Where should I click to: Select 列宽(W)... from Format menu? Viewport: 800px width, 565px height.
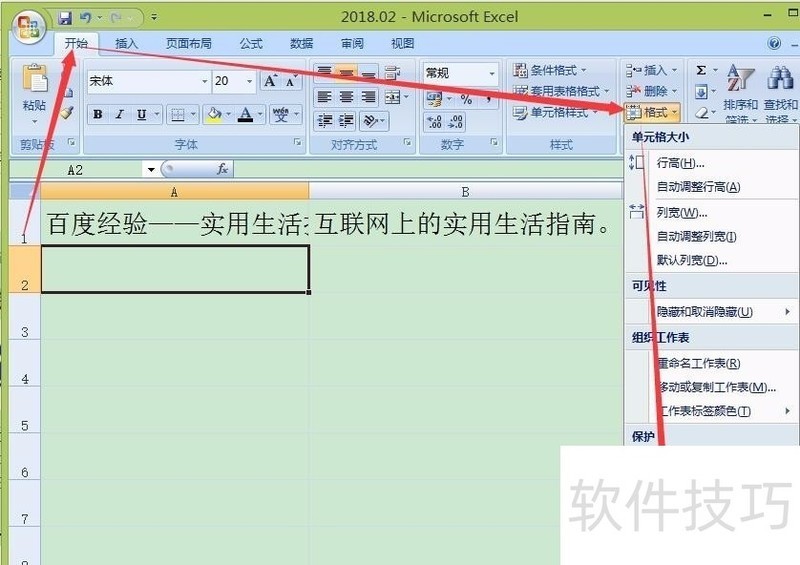click(712, 212)
